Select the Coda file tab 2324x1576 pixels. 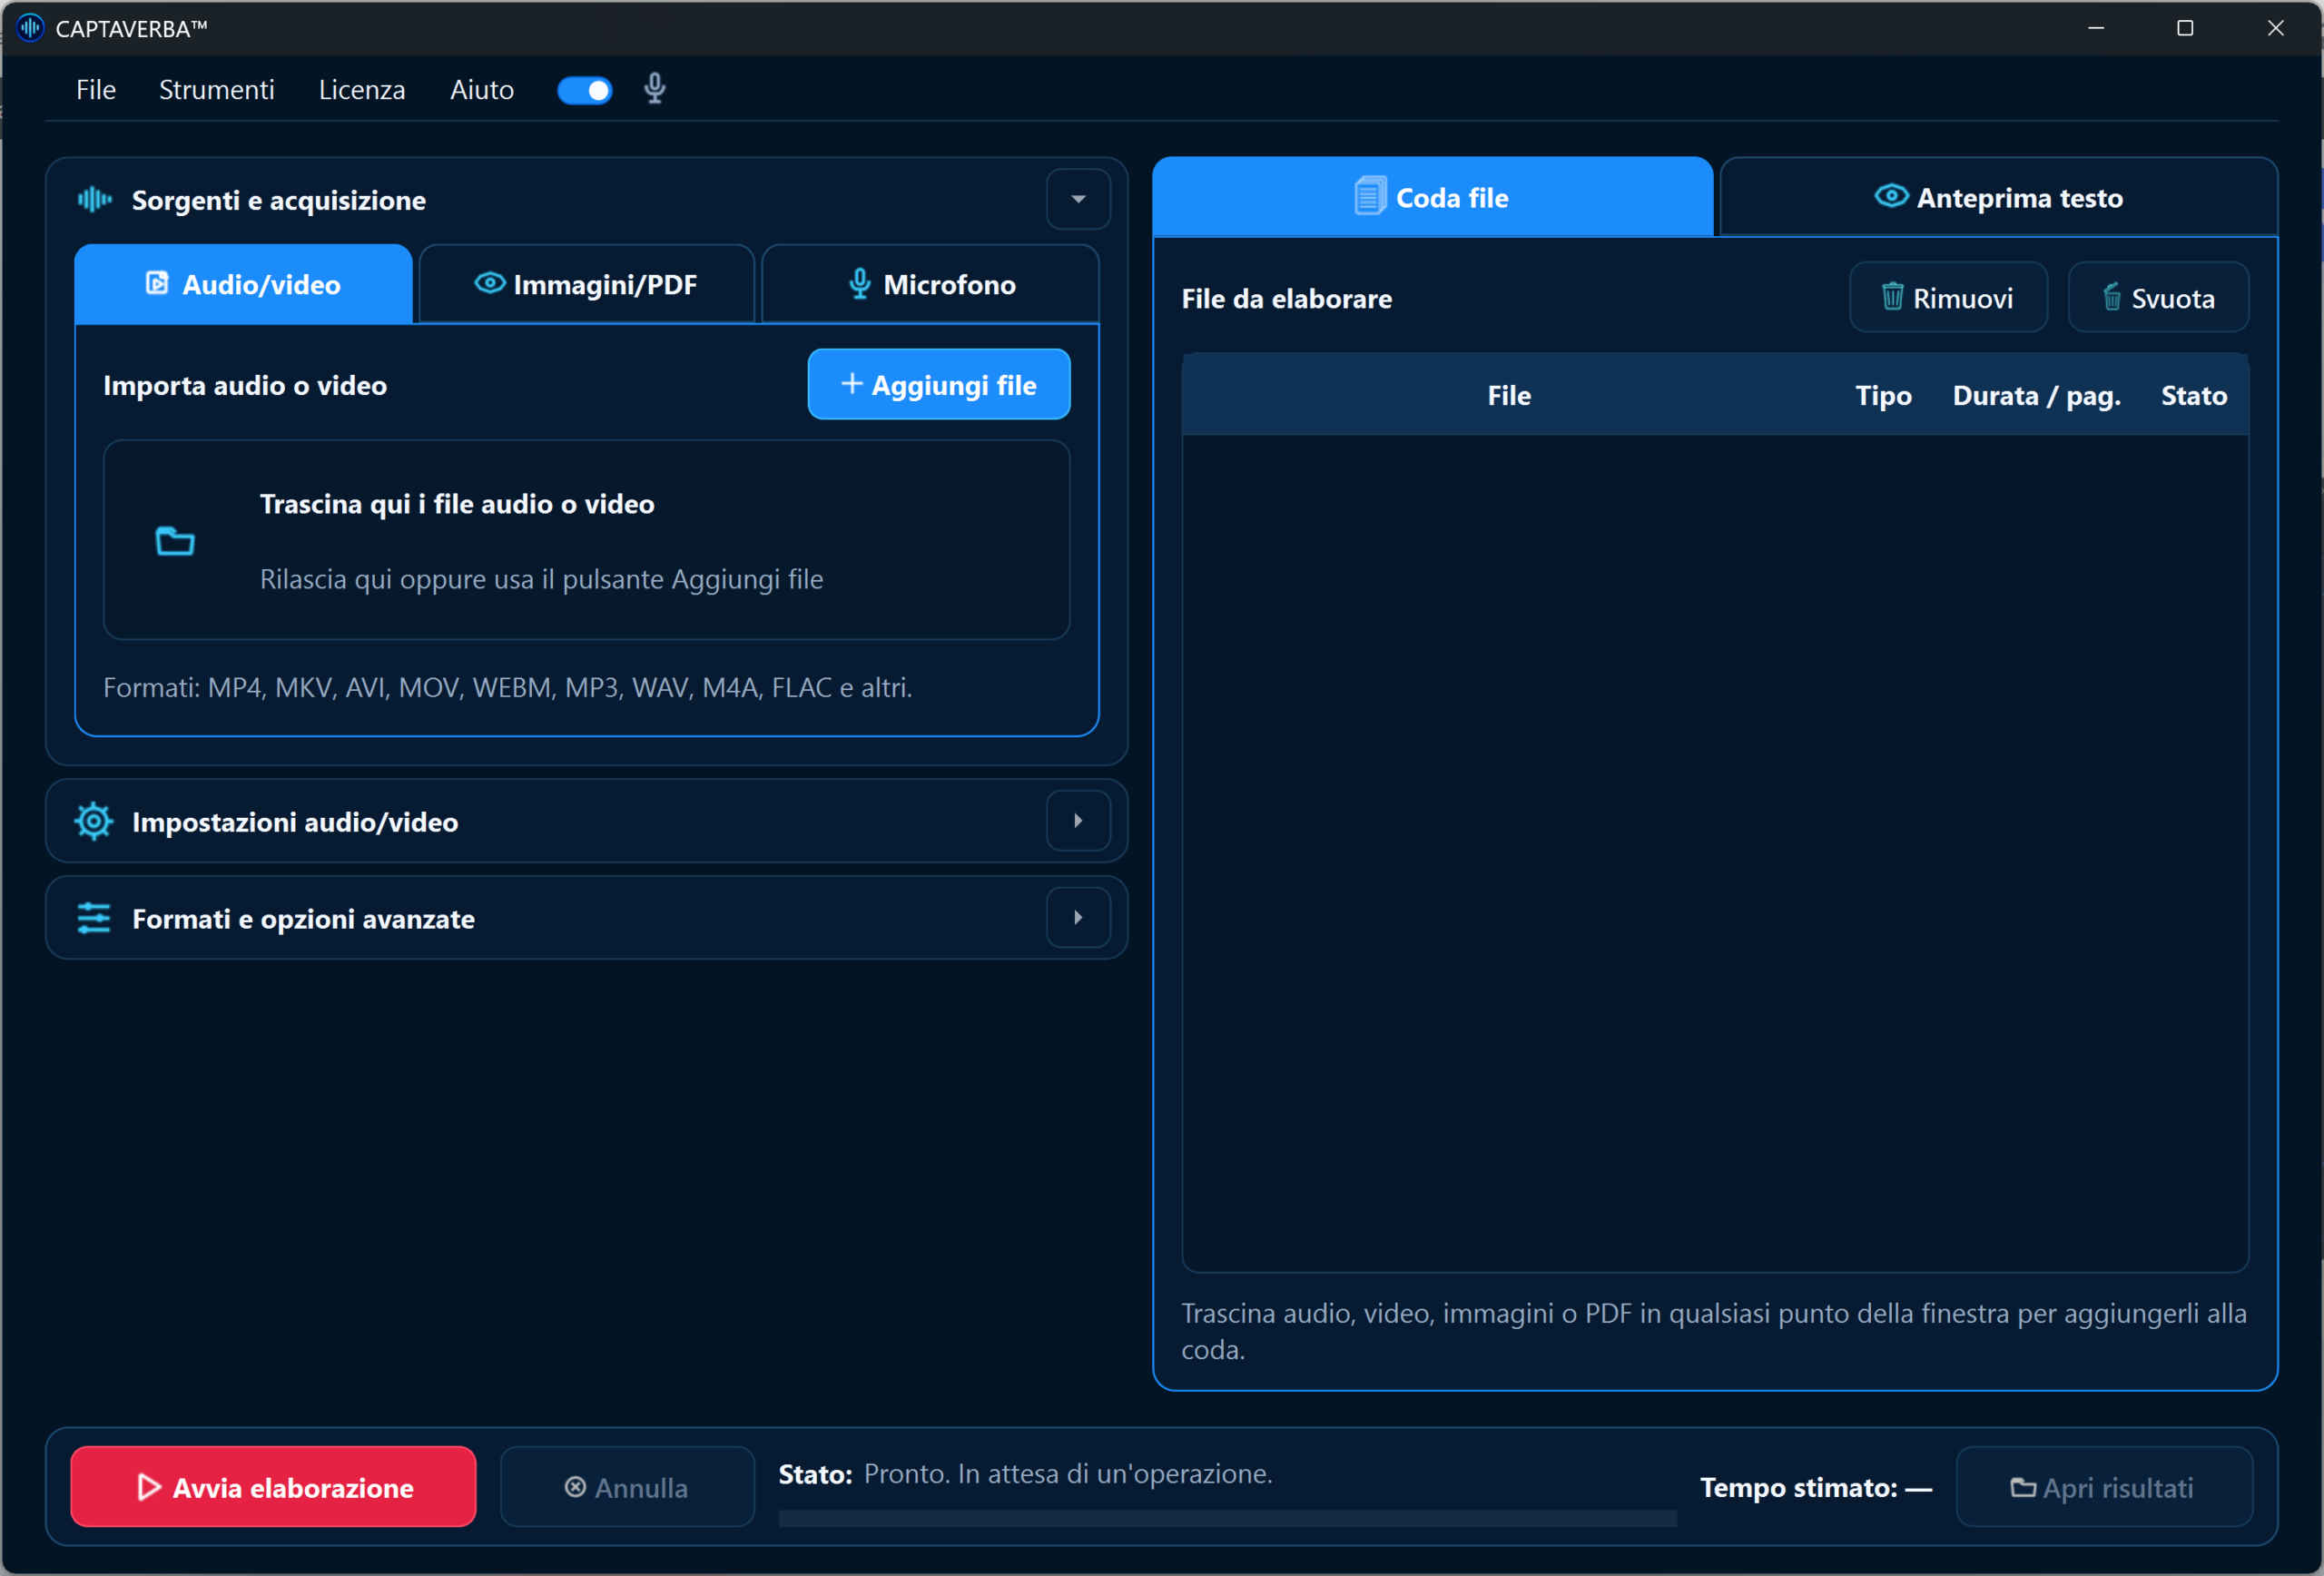(x=1432, y=197)
